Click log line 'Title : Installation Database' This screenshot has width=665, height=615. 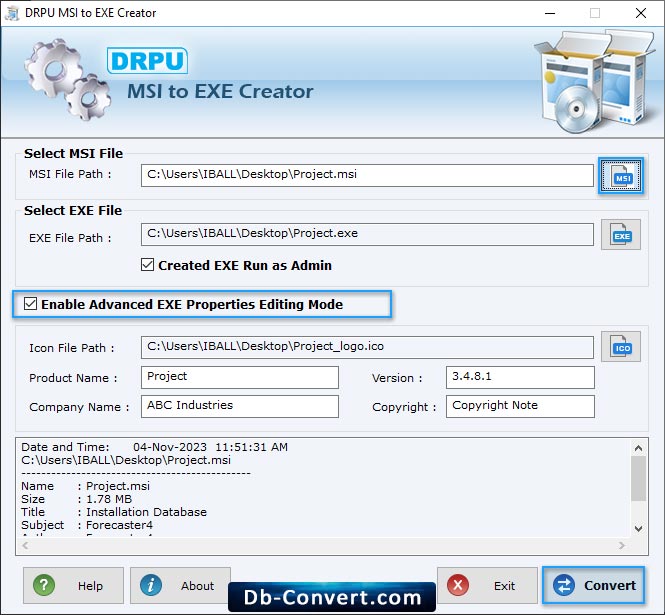tap(114, 512)
